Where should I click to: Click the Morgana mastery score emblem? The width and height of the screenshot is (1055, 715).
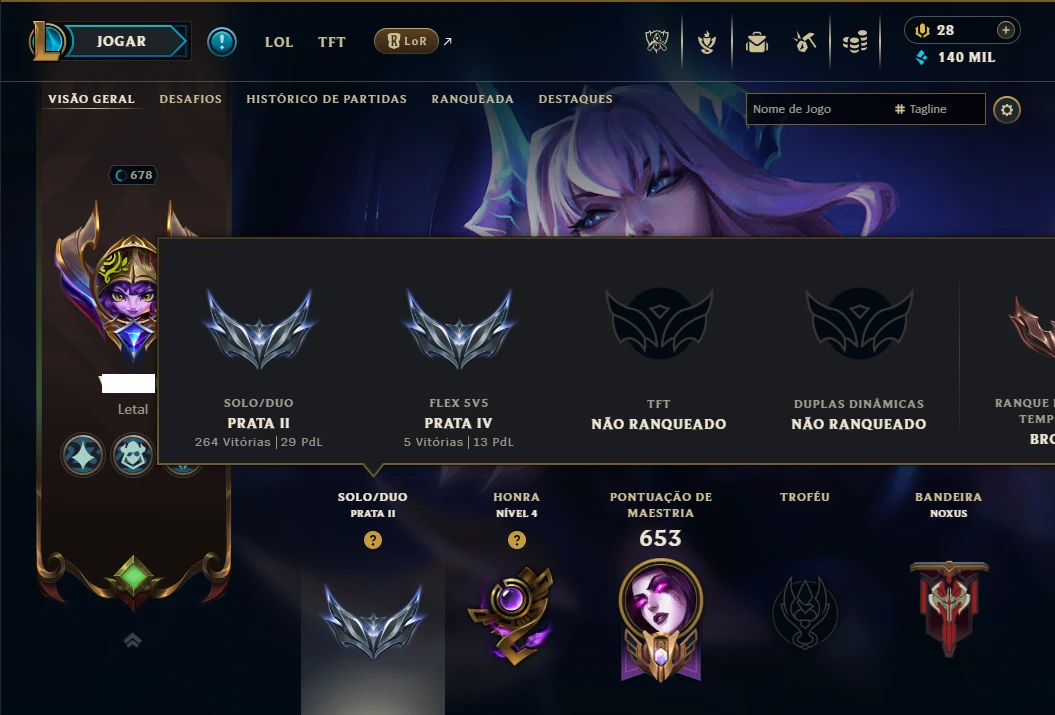pyautogui.click(x=661, y=619)
